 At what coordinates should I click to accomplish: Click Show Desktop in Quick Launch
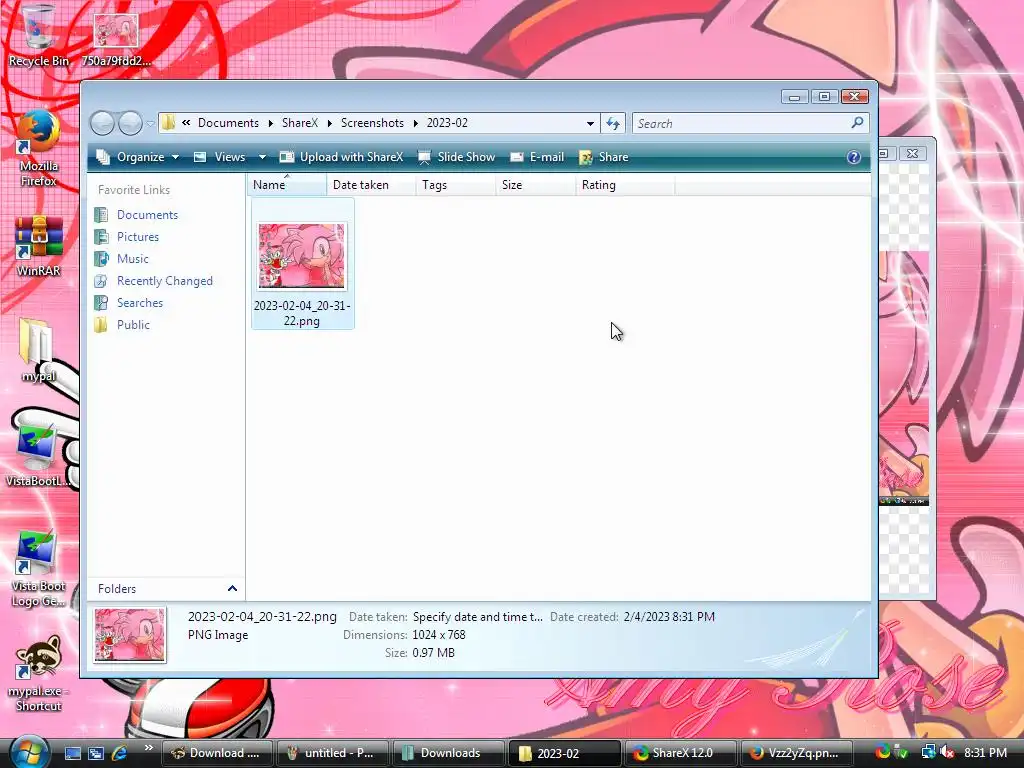point(72,753)
